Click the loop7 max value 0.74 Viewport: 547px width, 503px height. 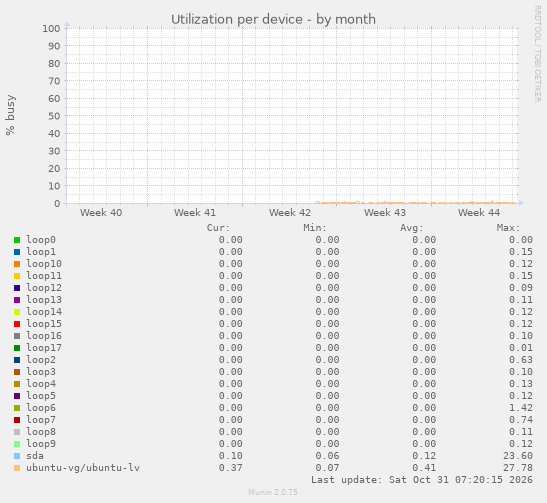coord(521,420)
